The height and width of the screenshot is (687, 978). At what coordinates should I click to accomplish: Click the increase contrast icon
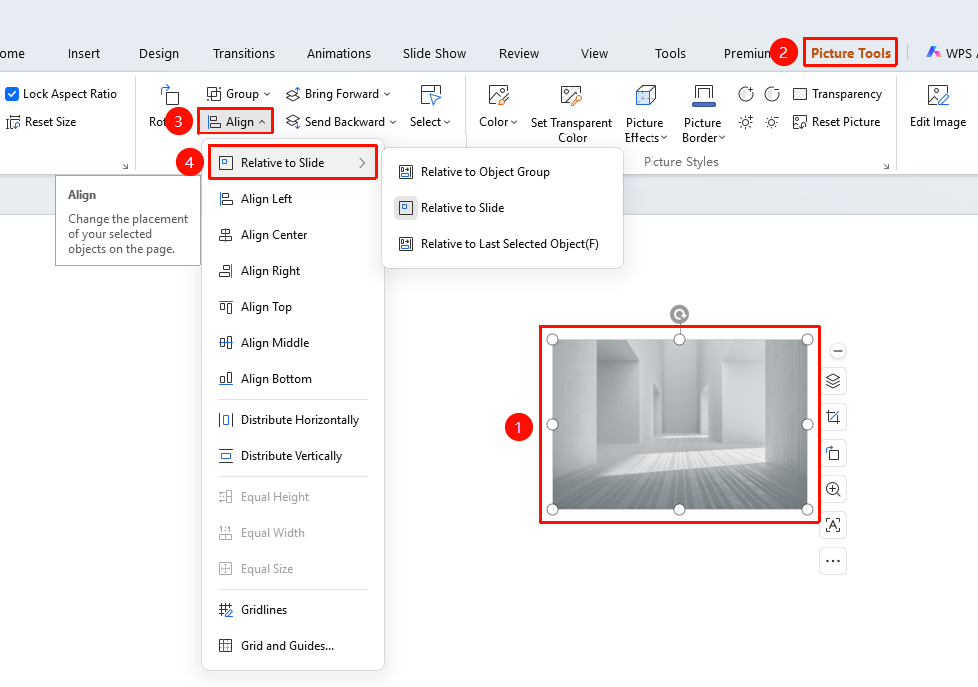tap(746, 94)
